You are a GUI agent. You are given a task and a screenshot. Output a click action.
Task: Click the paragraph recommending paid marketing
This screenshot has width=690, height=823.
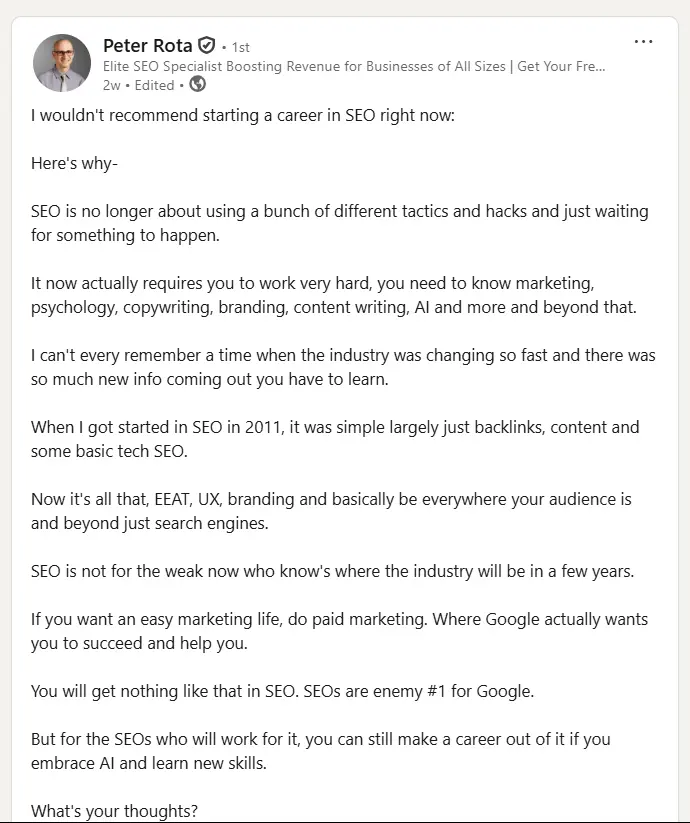pos(339,631)
